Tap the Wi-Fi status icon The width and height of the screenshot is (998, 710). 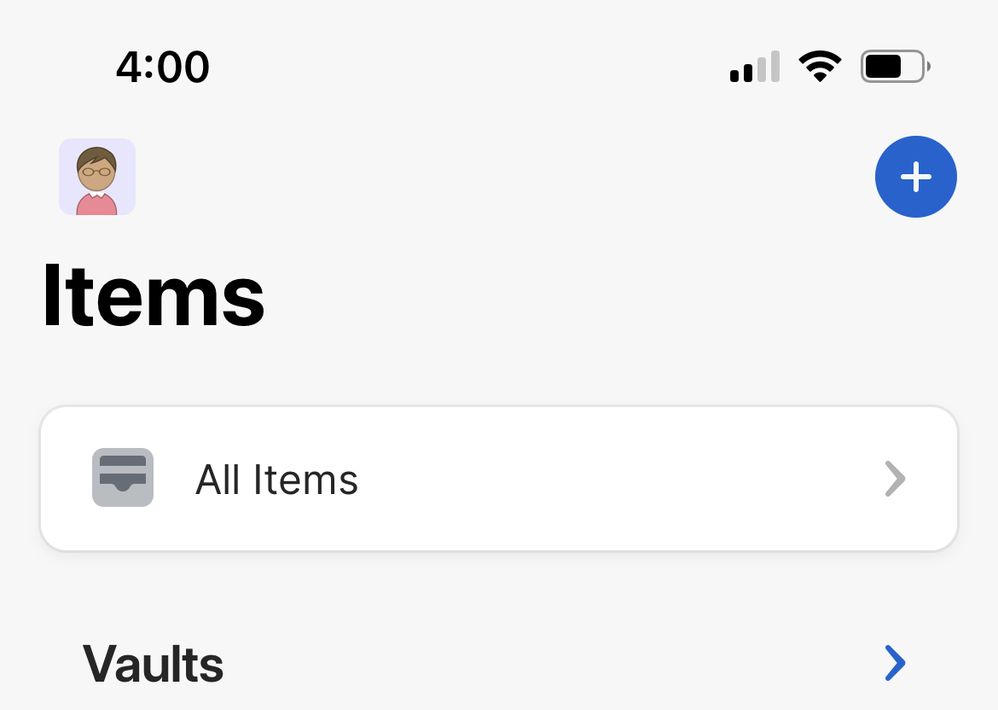pyautogui.click(x=819, y=67)
